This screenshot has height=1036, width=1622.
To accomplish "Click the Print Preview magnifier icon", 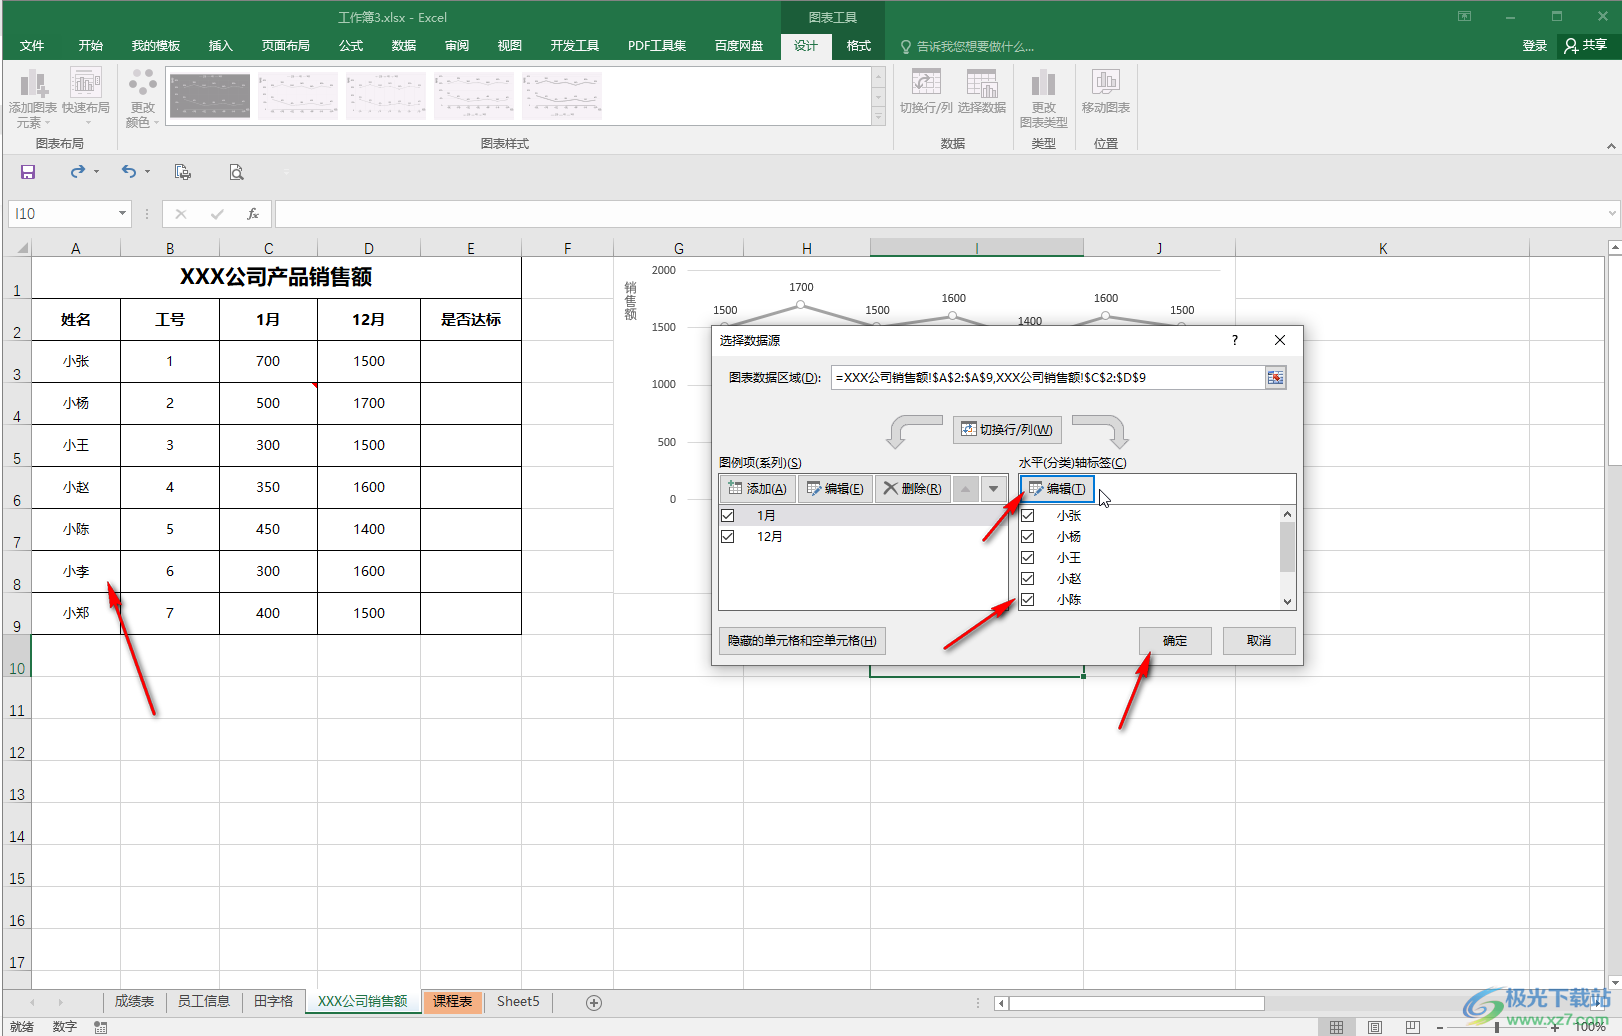I will coord(236,172).
